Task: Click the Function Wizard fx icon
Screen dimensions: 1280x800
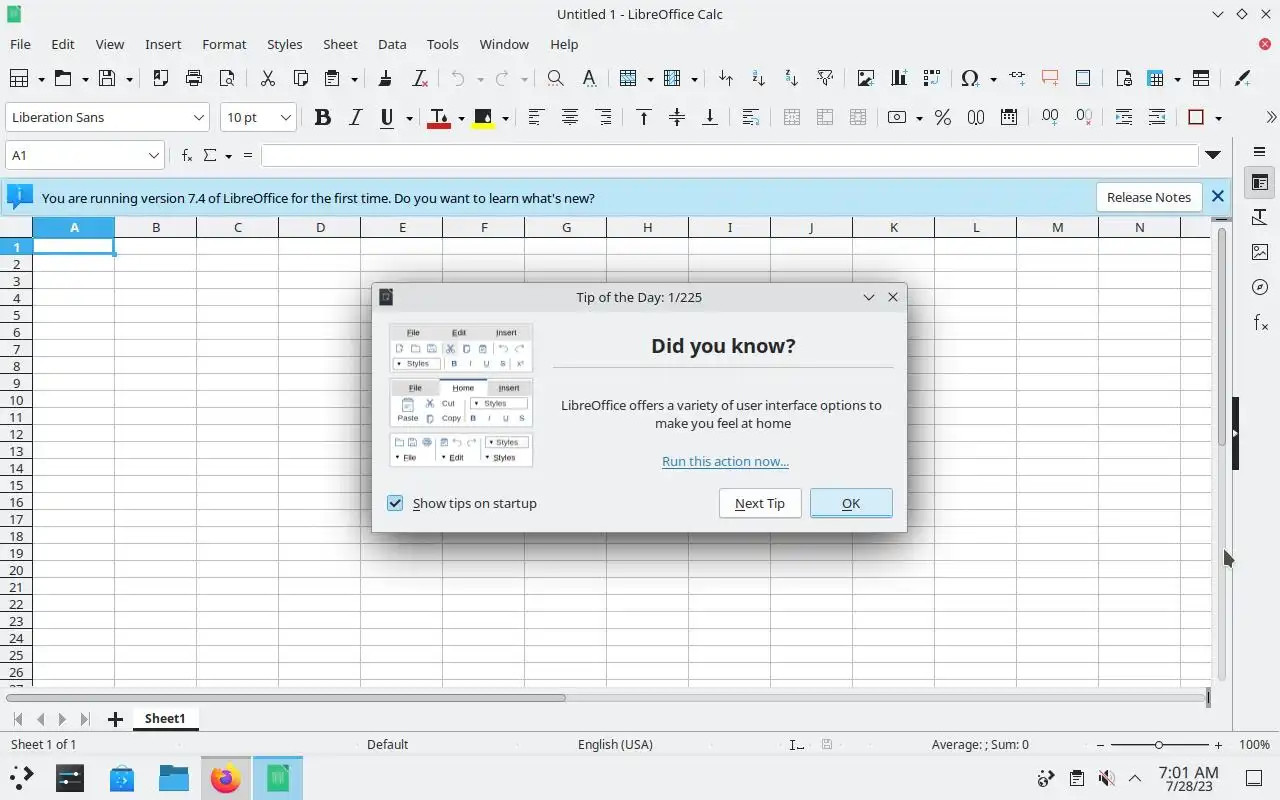Action: pyautogui.click(x=187, y=155)
